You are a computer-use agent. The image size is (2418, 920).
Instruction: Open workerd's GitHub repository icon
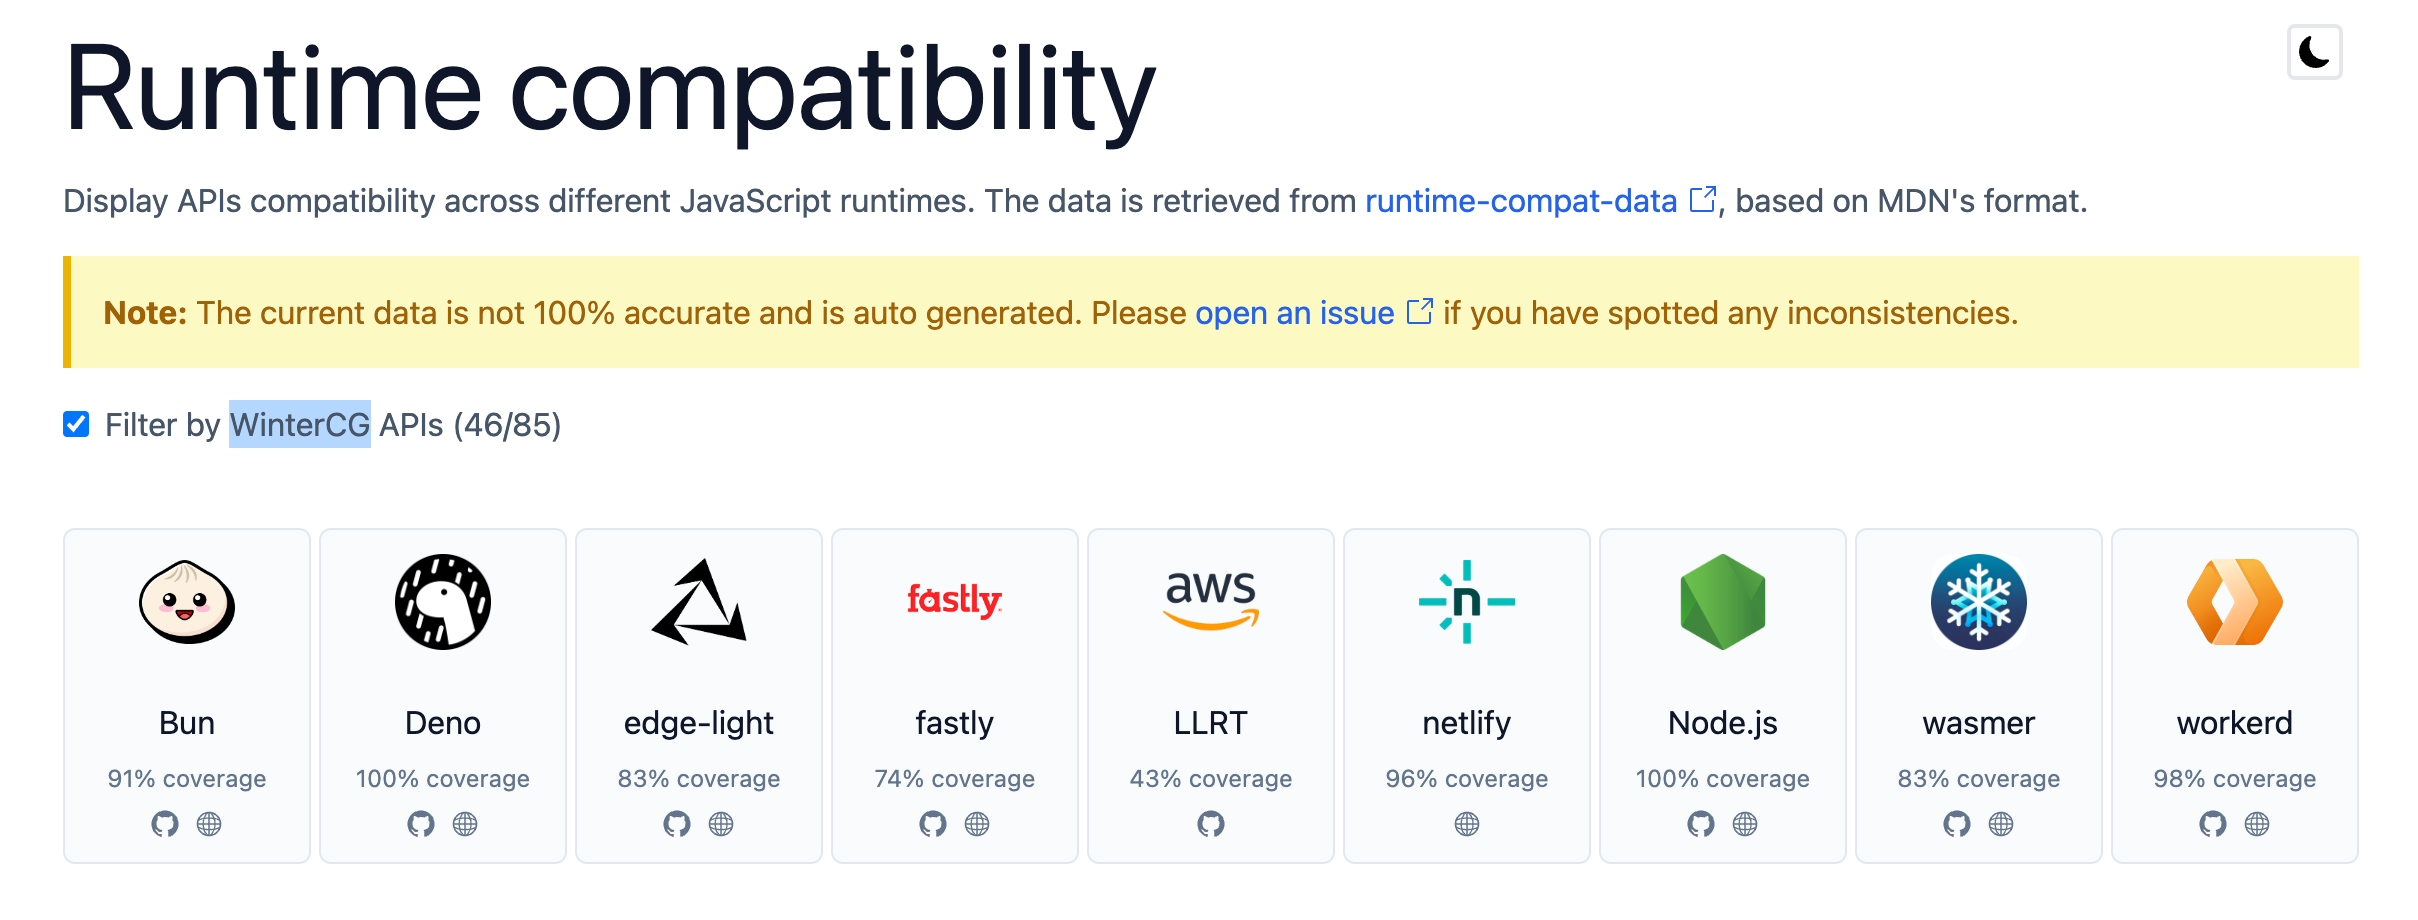[x=2213, y=824]
